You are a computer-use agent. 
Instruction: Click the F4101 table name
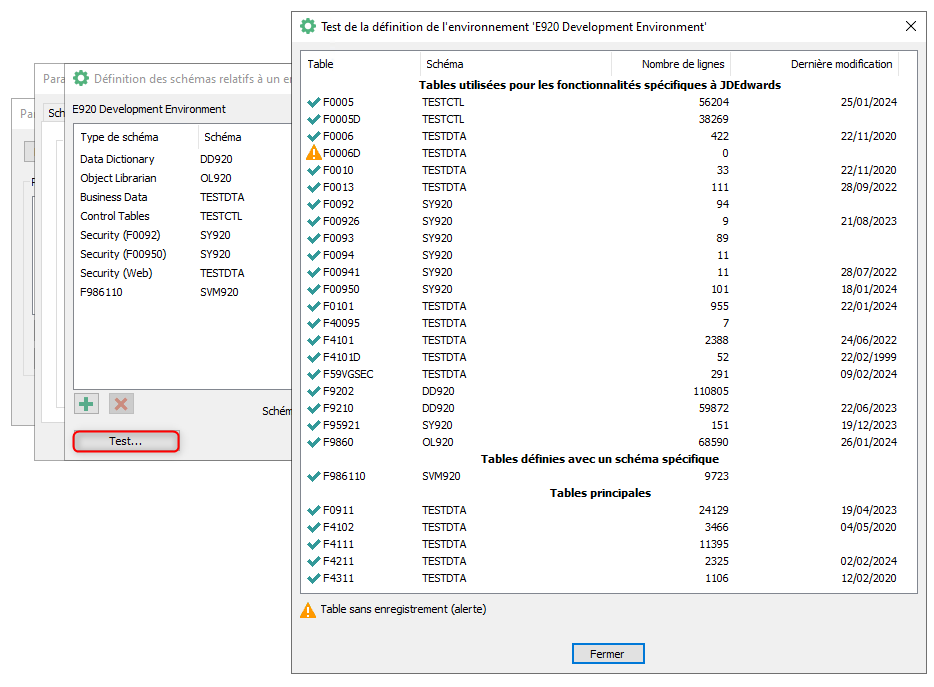point(338,340)
